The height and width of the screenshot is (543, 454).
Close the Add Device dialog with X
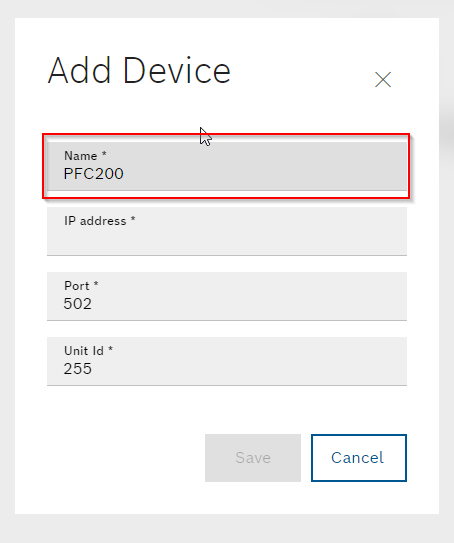tap(383, 80)
